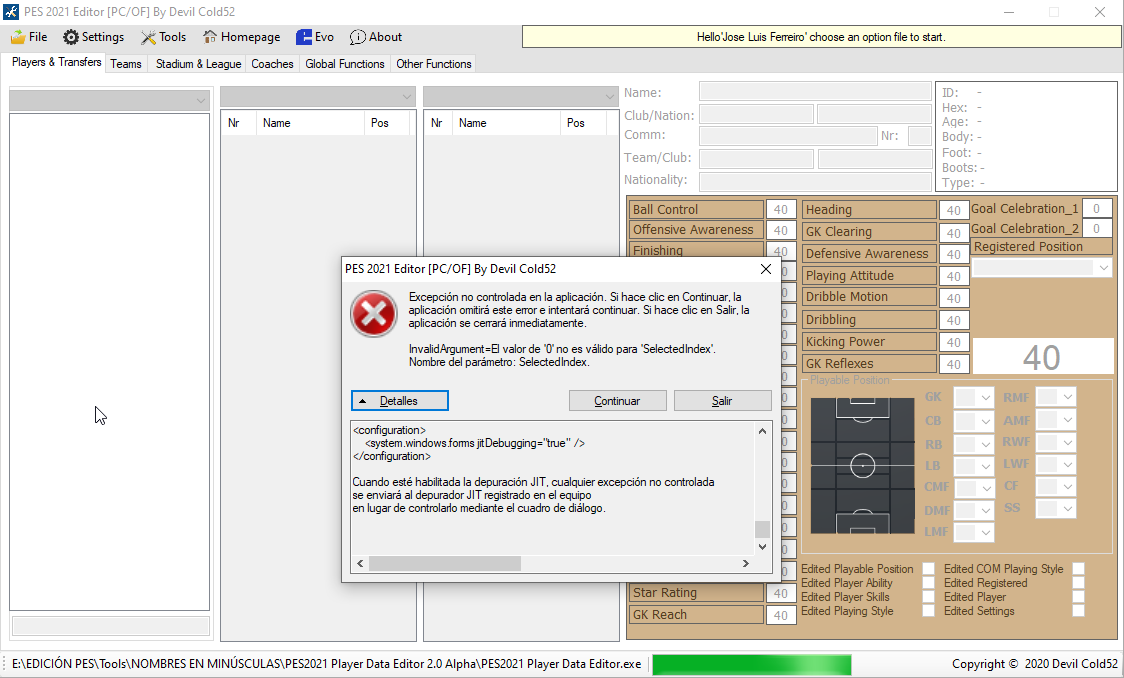Open the Tools wrench menu

click(x=163, y=37)
